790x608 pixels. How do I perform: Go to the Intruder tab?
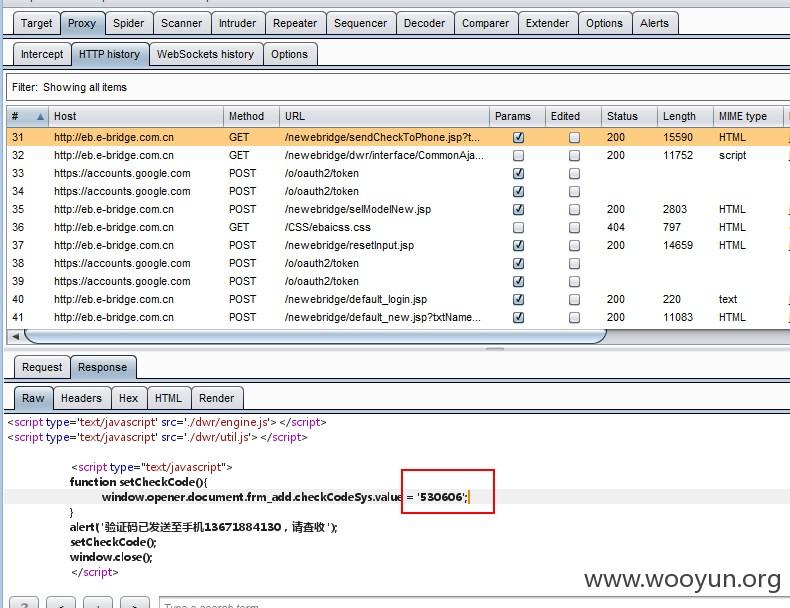point(237,23)
